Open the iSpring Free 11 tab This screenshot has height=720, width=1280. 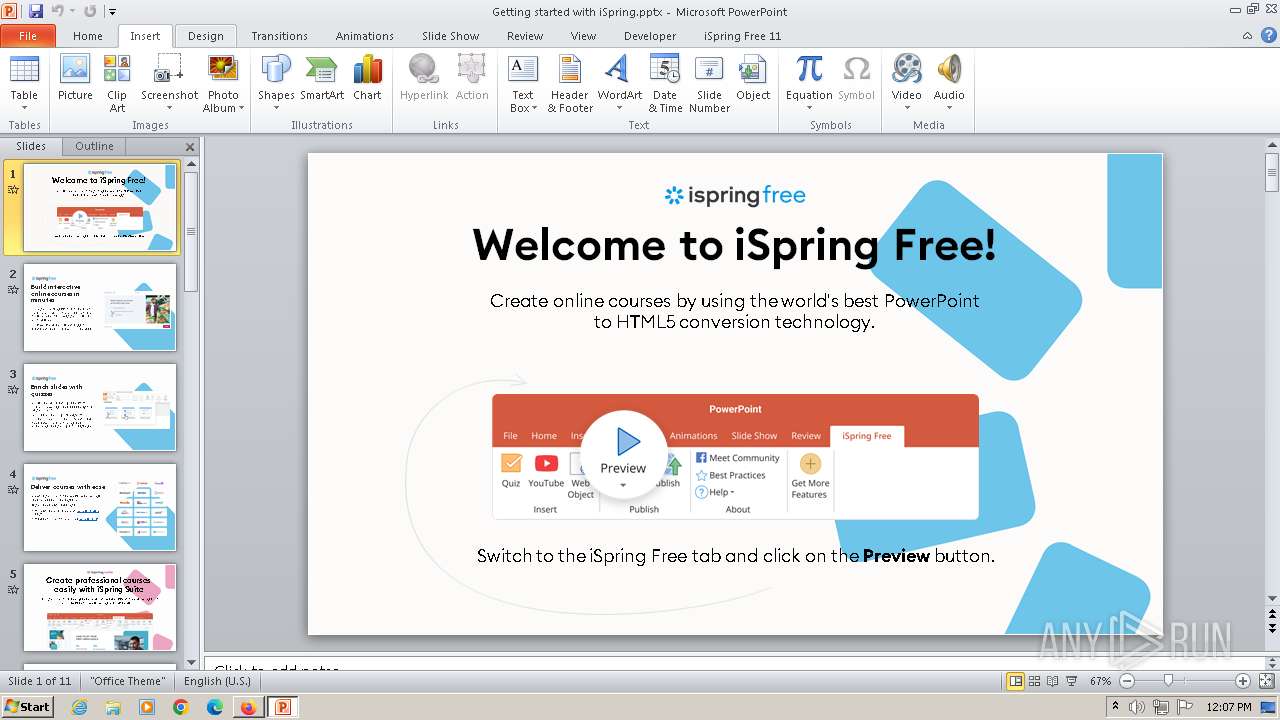742,35
